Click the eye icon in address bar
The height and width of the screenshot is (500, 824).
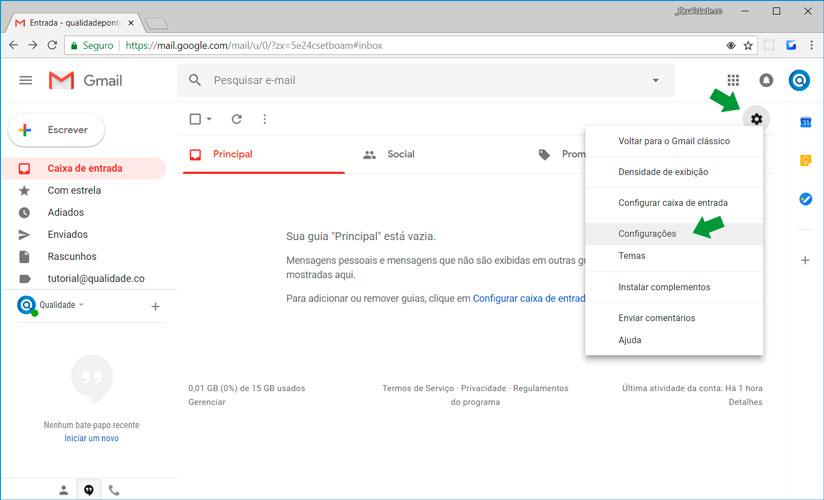[x=730, y=46]
